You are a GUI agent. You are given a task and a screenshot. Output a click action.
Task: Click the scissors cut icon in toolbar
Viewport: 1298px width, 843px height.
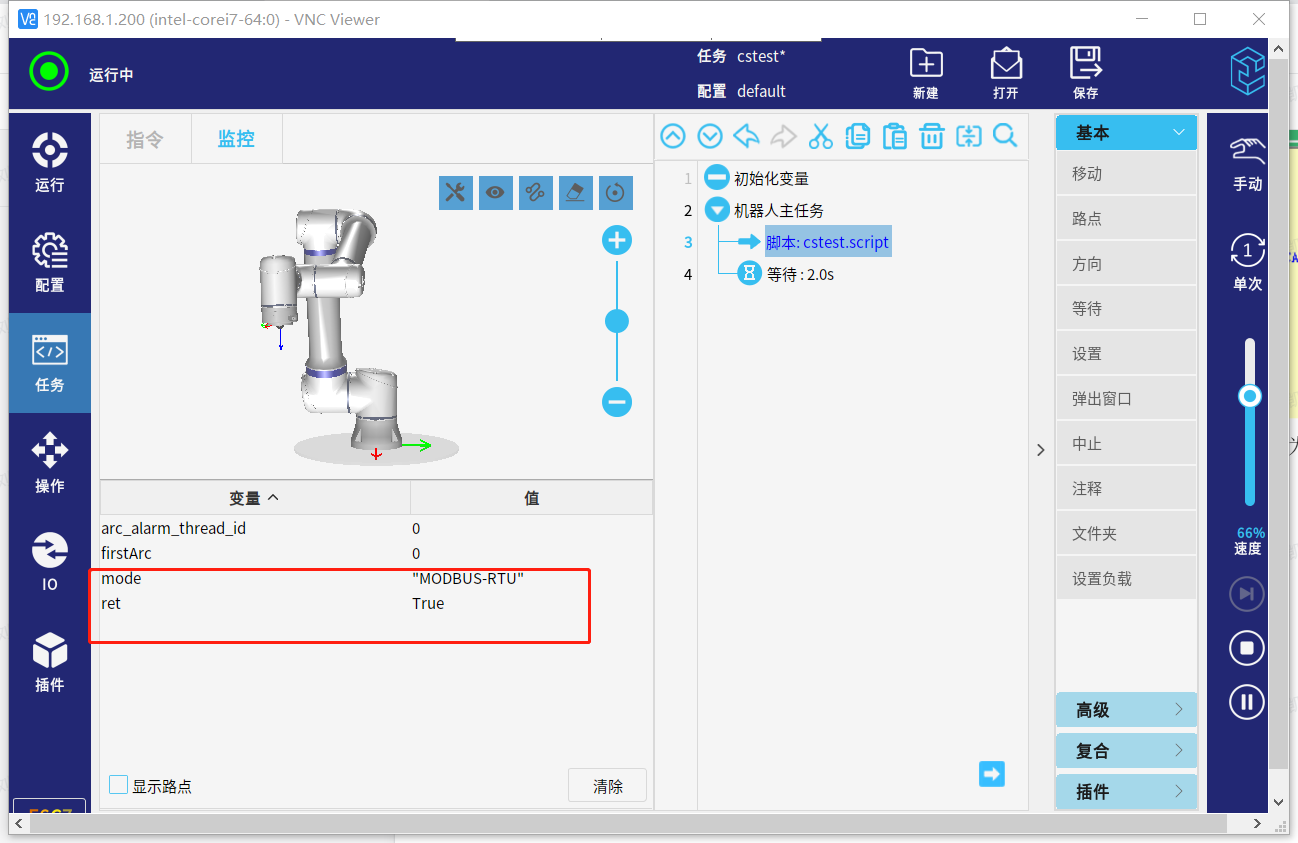(820, 136)
